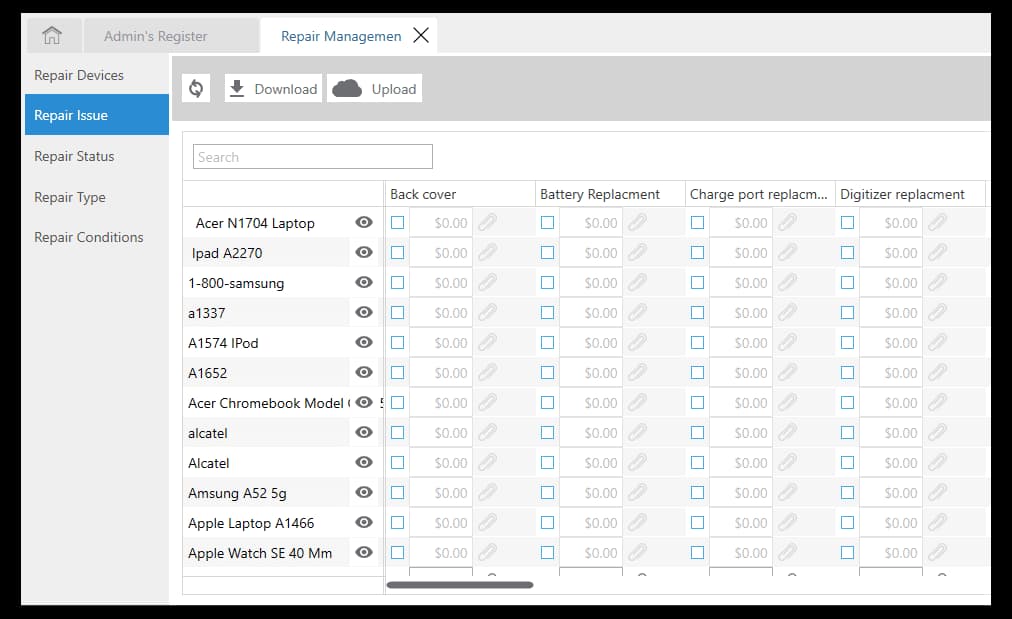Image resolution: width=1012 pixels, height=619 pixels.
Task: Toggle eye icon for Ipad A2270
Action: [x=364, y=252]
